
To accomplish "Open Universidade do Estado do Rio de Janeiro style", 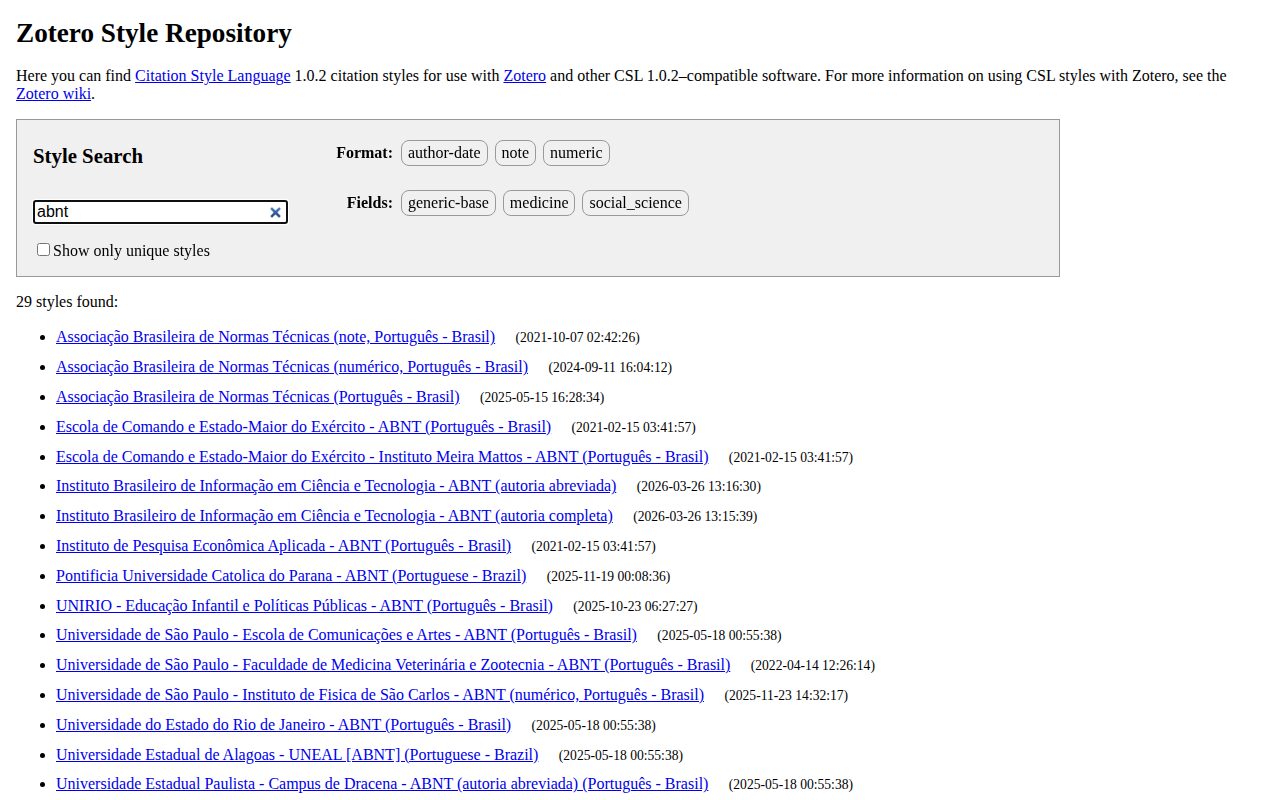I will [283, 725].
